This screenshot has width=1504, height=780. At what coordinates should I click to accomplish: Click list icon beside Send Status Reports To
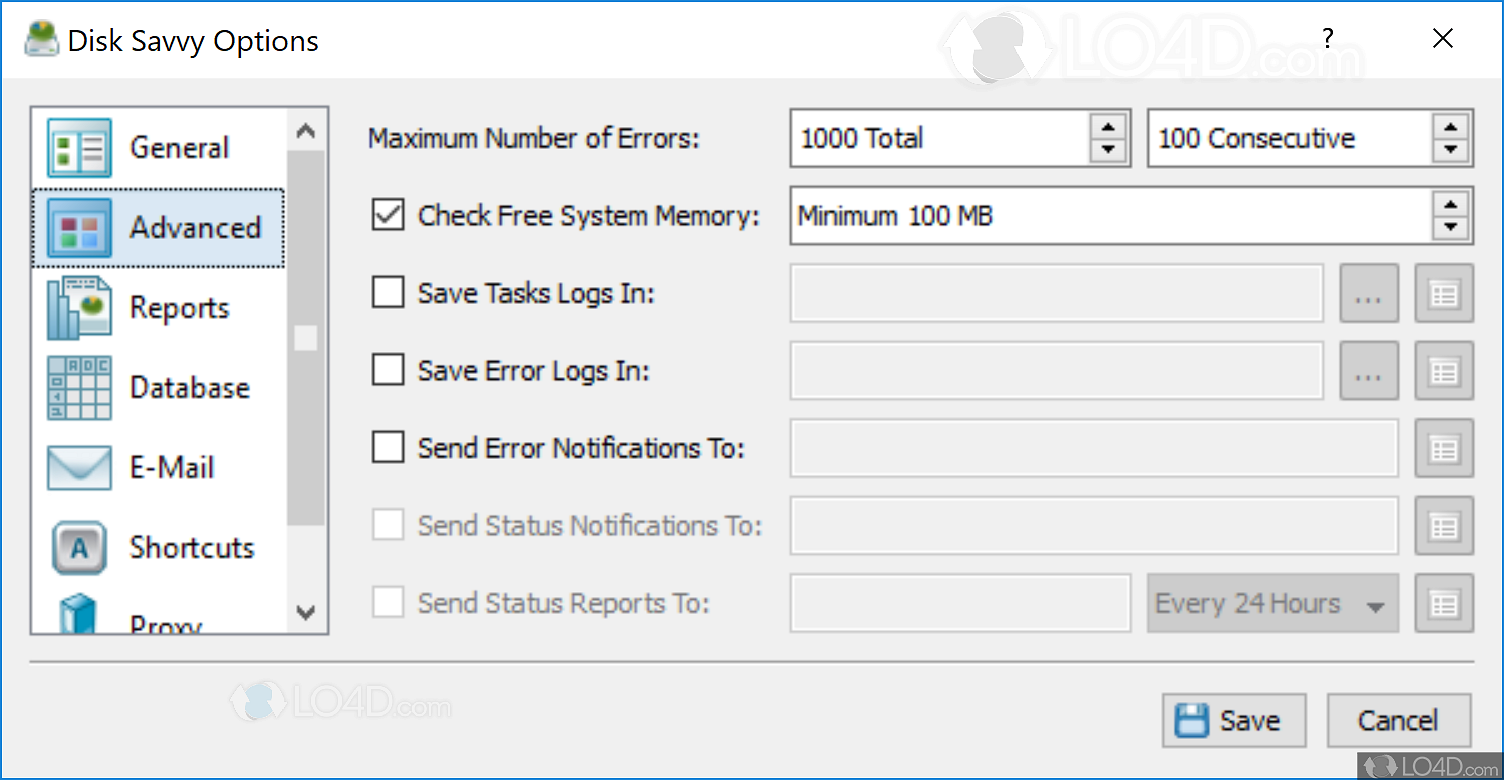[x=1444, y=603]
